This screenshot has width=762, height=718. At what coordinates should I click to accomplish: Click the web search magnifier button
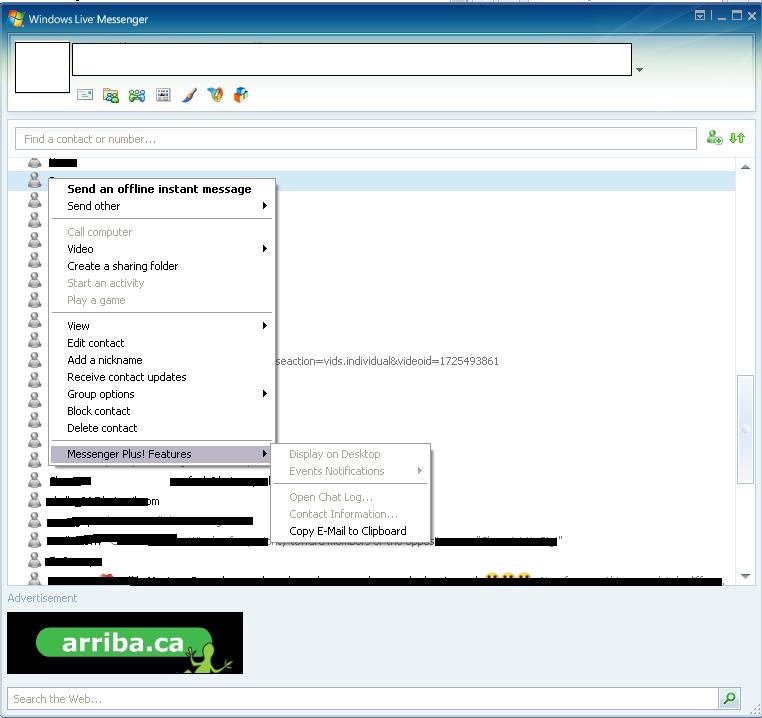(x=730, y=698)
